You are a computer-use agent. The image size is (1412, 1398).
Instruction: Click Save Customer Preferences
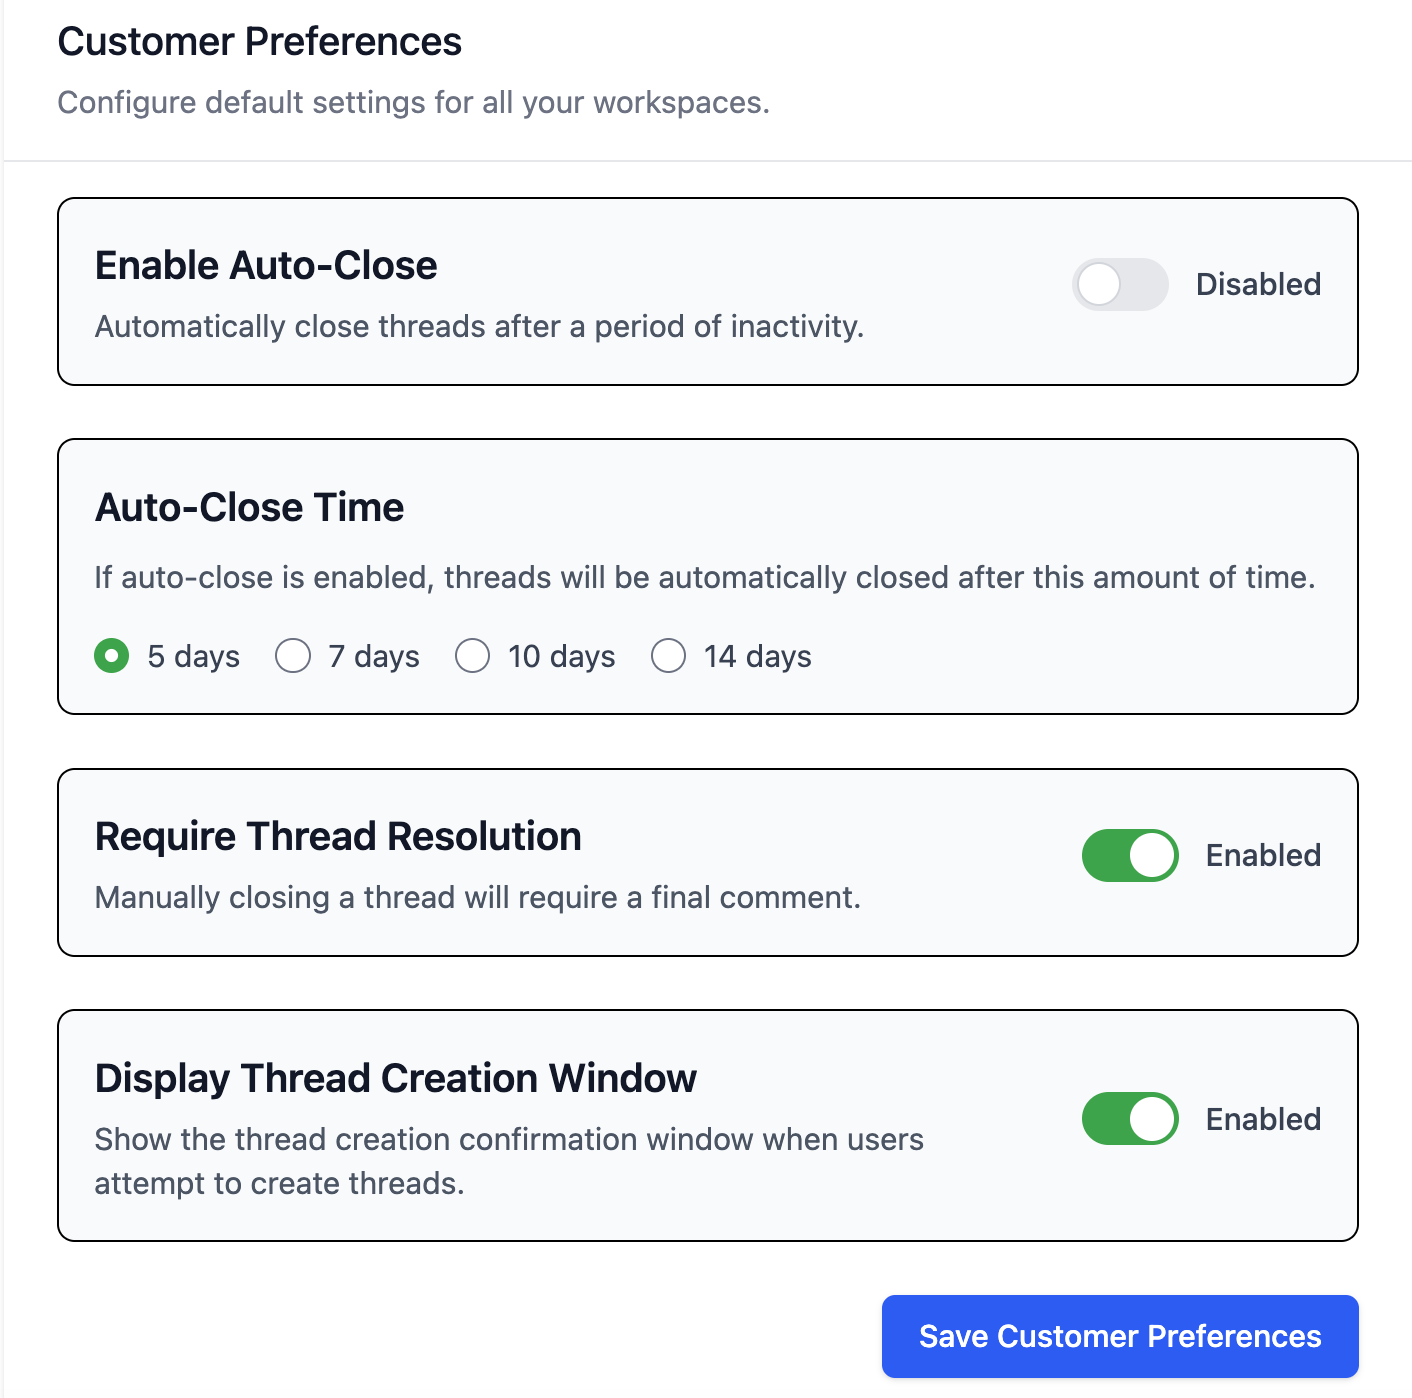pyautogui.click(x=1119, y=1336)
